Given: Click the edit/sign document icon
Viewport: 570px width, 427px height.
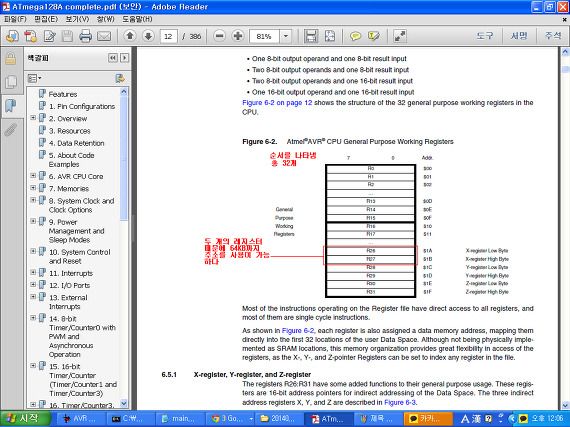Looking at the screenshot, I should tap(49, 36).
